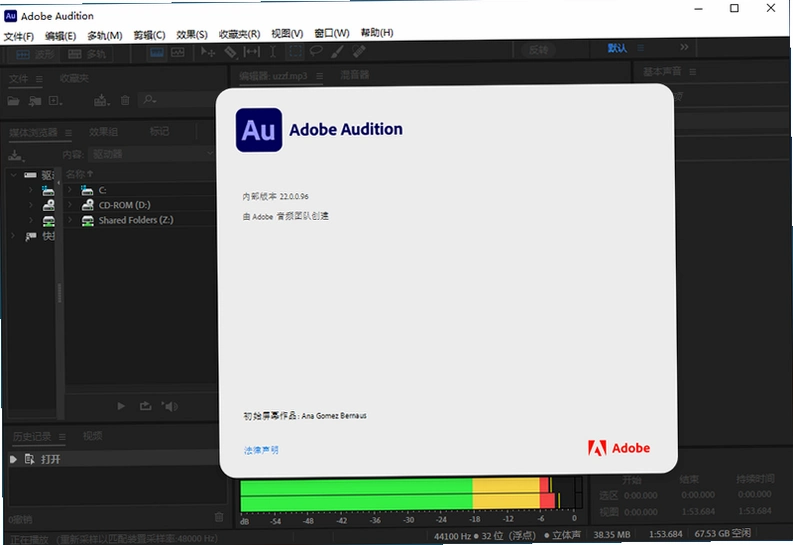
Task: Toggle spectral pitch display
Action: (x=178, y=52)
